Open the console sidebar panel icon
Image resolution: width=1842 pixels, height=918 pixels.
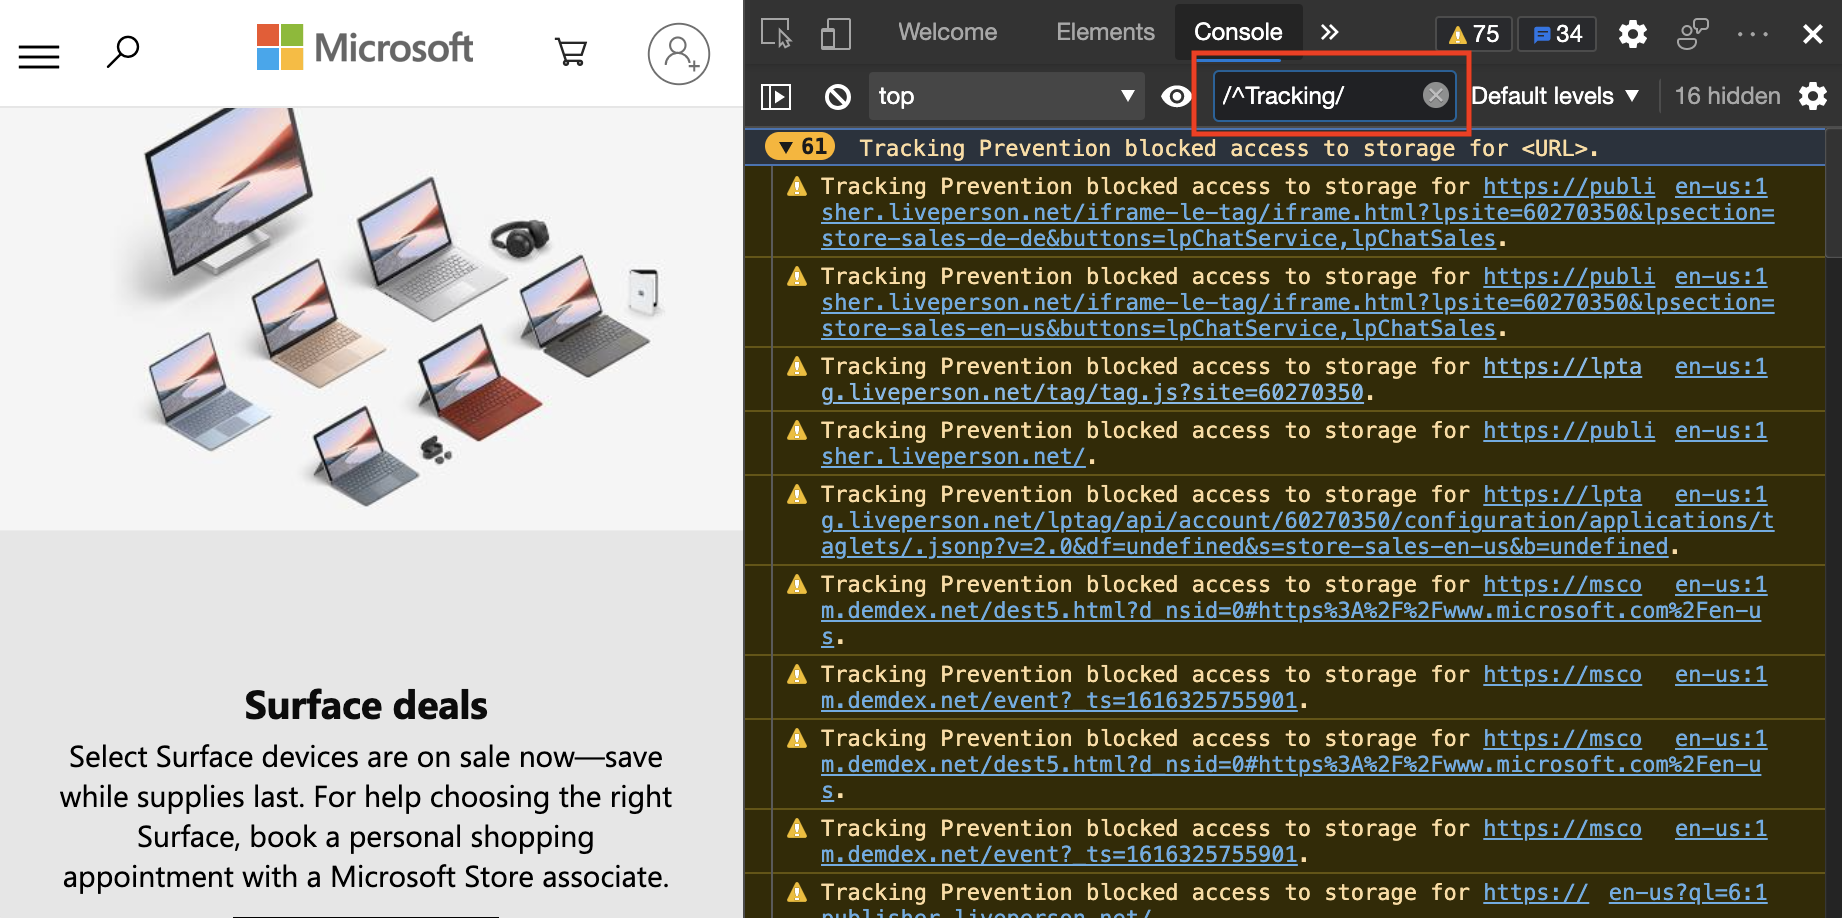click(777, 96)
